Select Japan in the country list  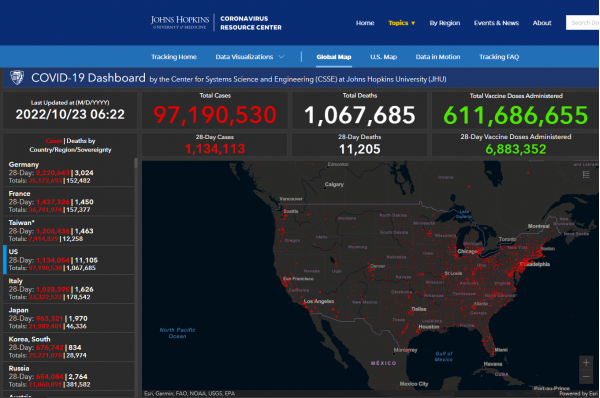point(68,318)
